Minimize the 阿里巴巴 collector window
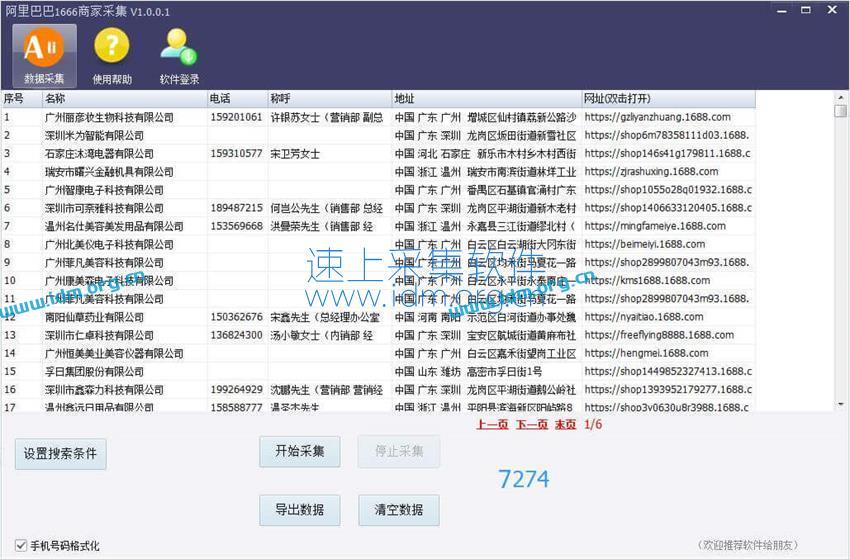The height and width of the screenshot is (559, 850). click(x=782, y=10)
